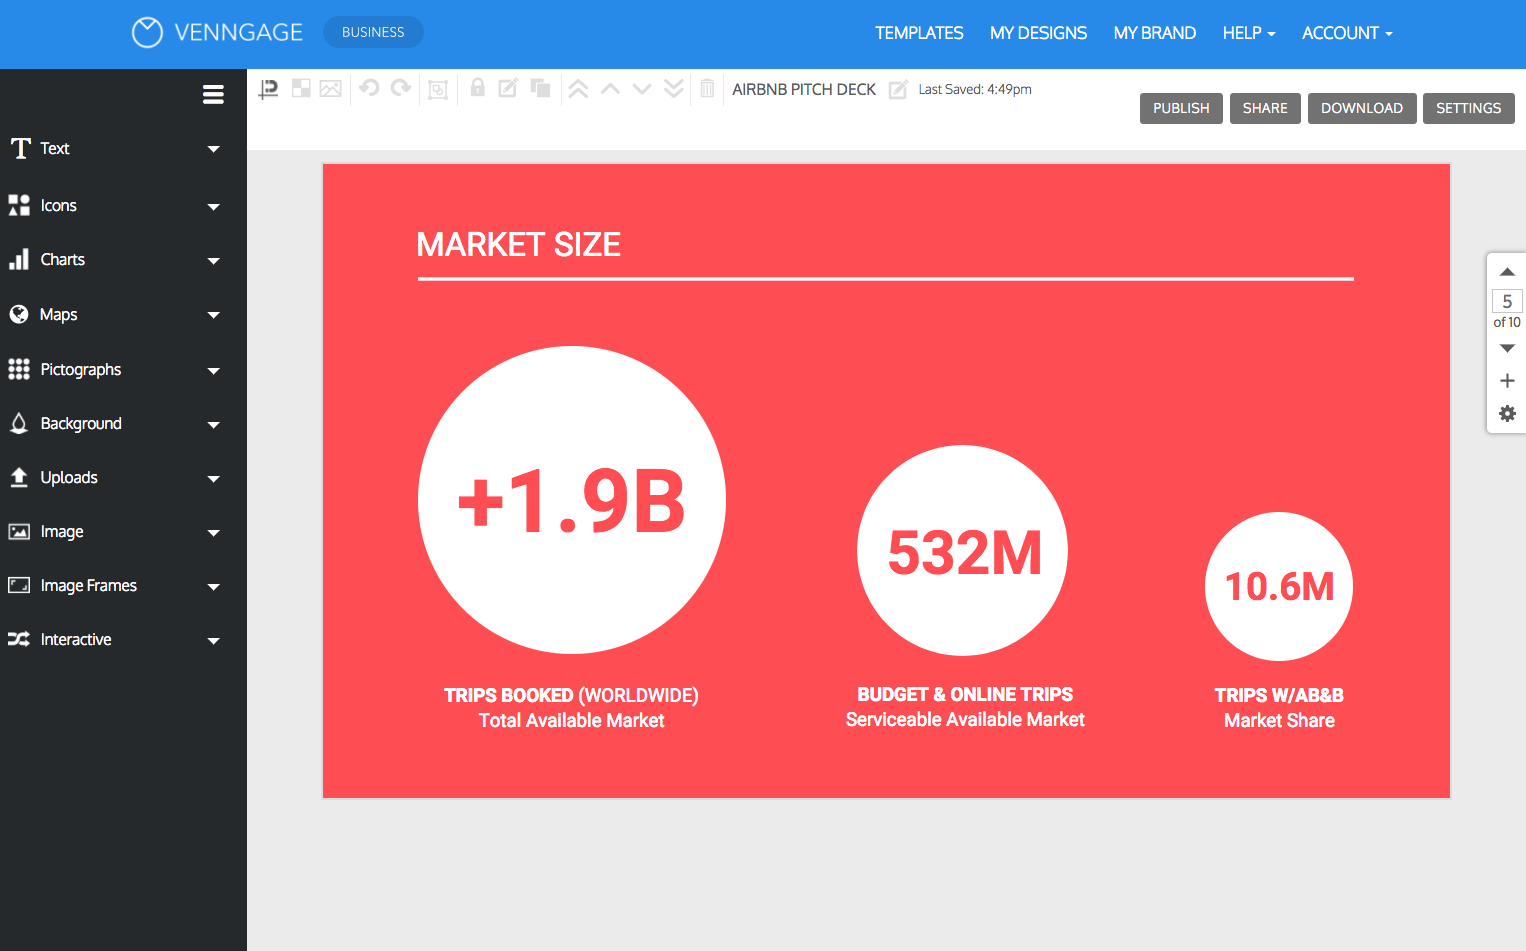Click the VENNGAGE wordmark

tap(239, 33)
